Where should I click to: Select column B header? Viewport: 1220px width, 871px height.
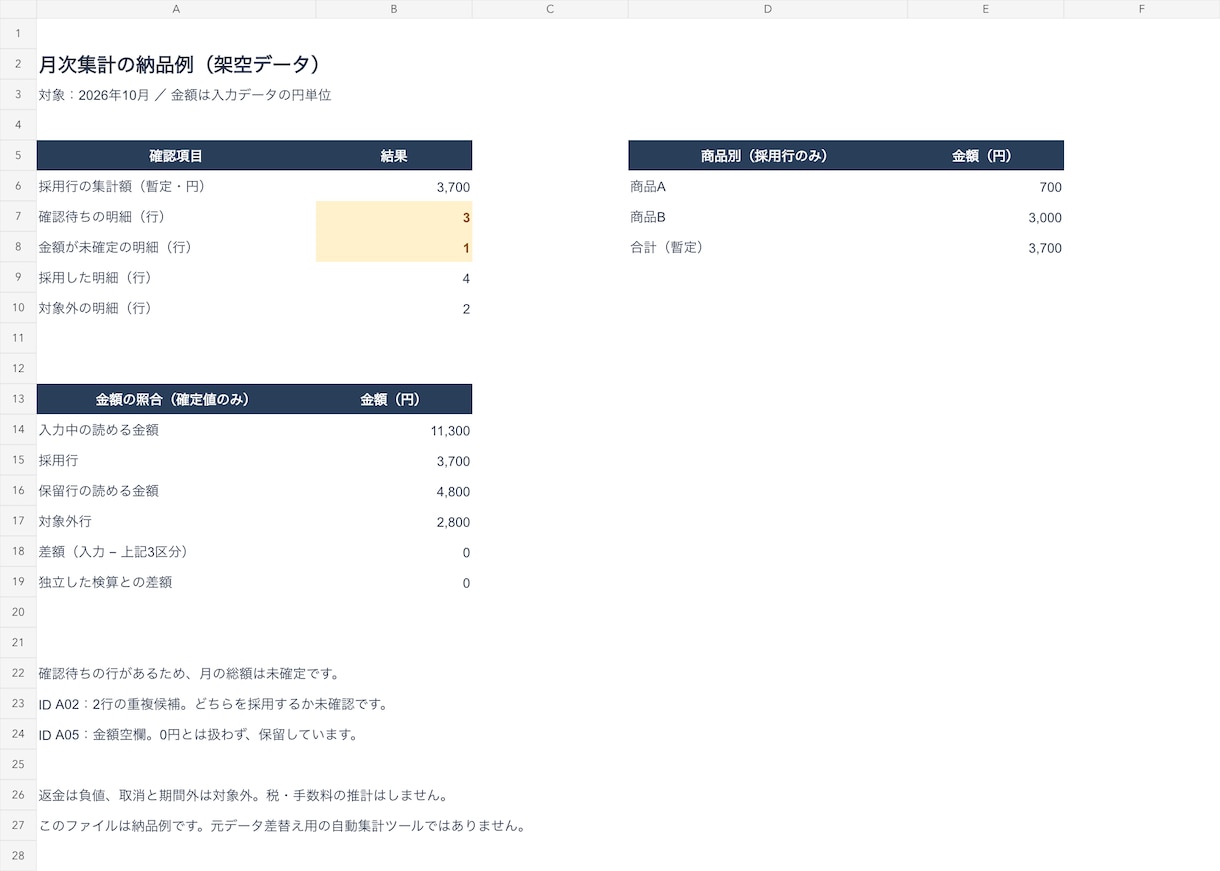pyautogui.click(x=394, y=9)
